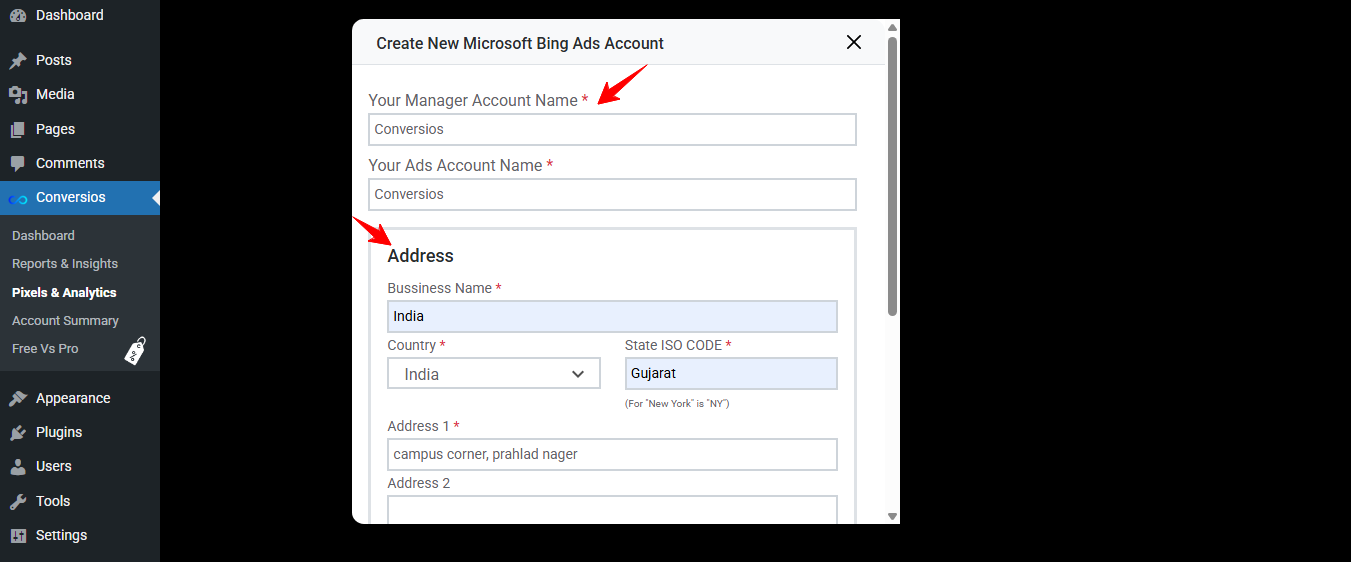Screen dimensions: 1351x562
Task: Click the Your Manager Account Name field
Action: [612, 129]
